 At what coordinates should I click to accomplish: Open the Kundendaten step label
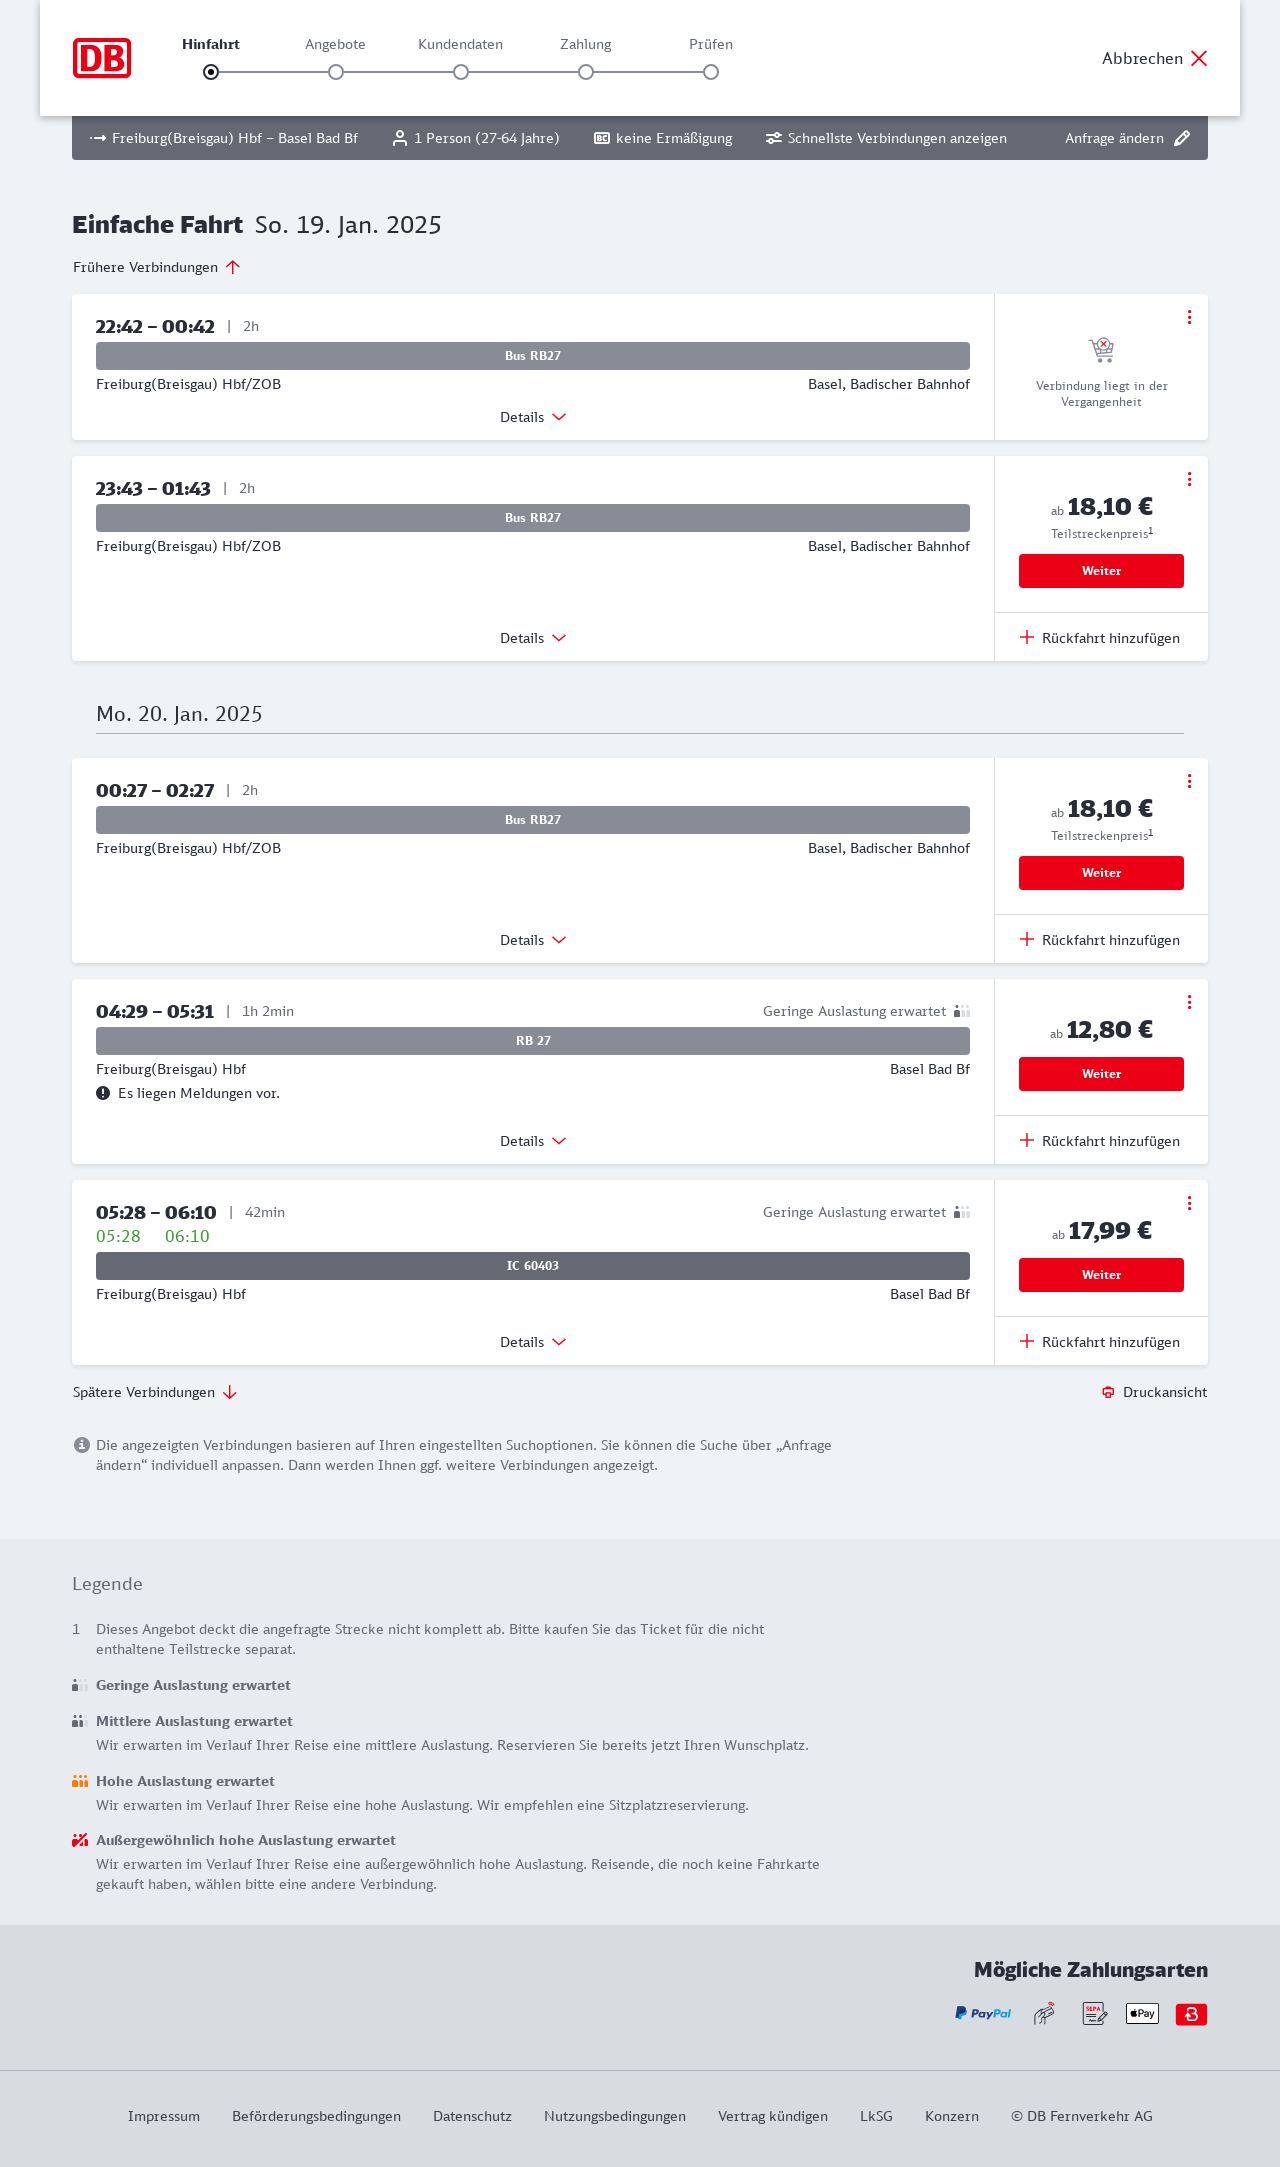[460, 44]
